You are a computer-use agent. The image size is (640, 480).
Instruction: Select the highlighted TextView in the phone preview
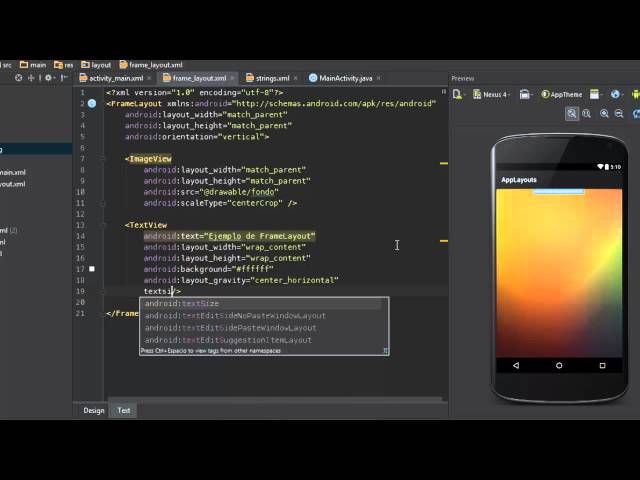(559, 191)
